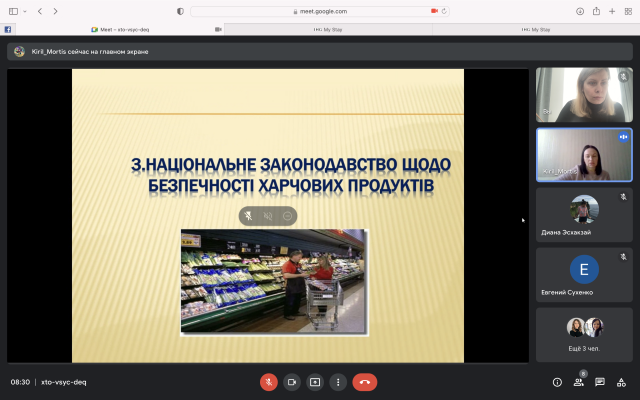Open more options three-dot menu
The image size is (640, 400).
click(338, 381)
